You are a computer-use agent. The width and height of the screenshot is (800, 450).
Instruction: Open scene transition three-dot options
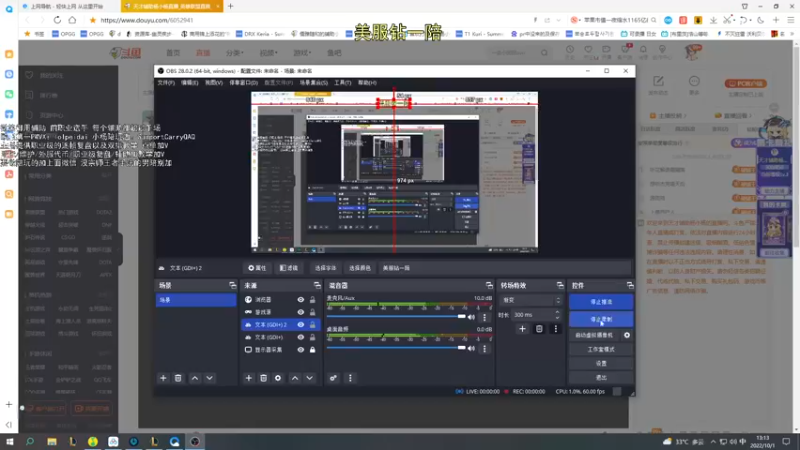click(x=556, y=329)
